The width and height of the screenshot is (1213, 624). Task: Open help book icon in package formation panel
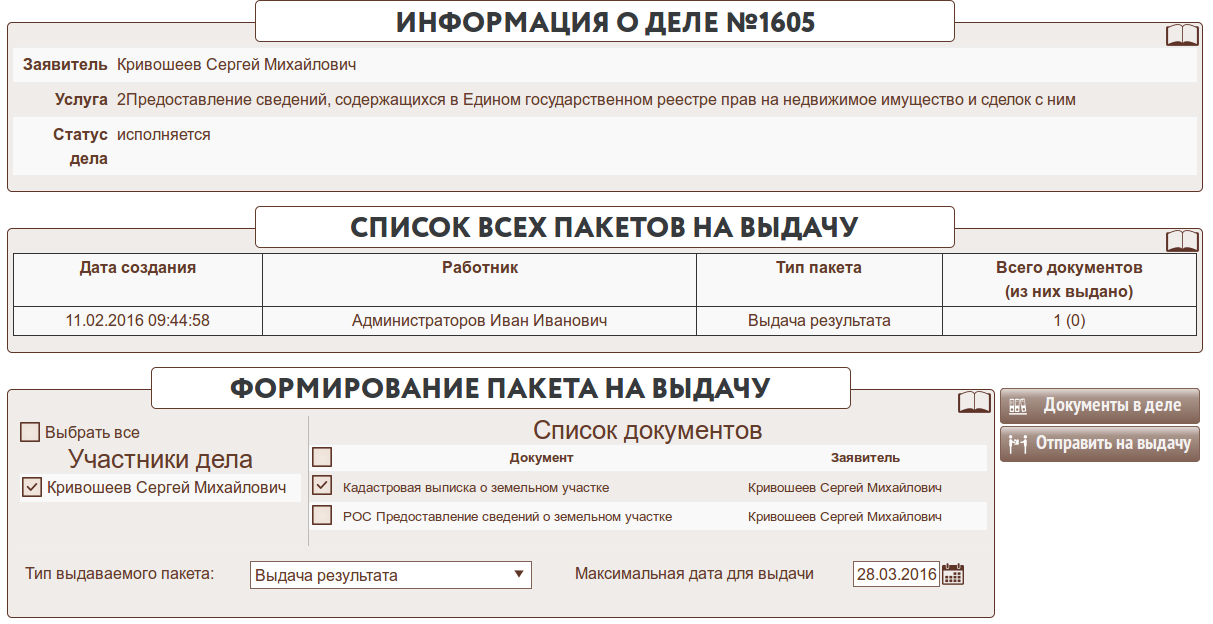click(974, 402)
